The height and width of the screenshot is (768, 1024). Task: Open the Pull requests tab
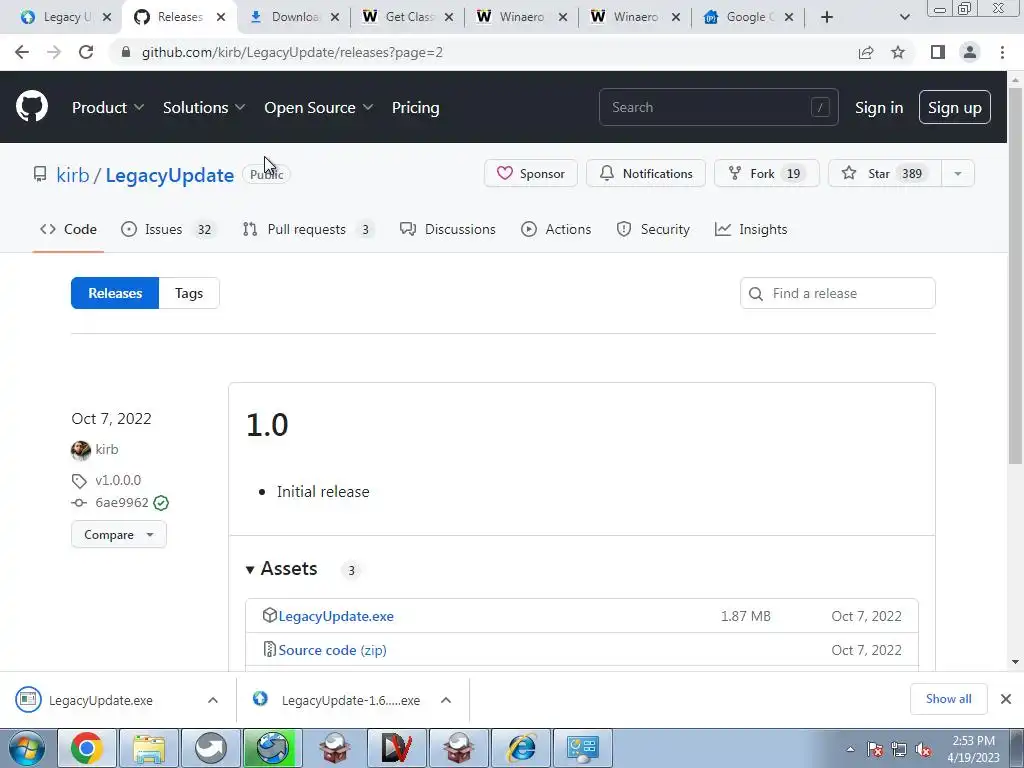pos(308,229)
